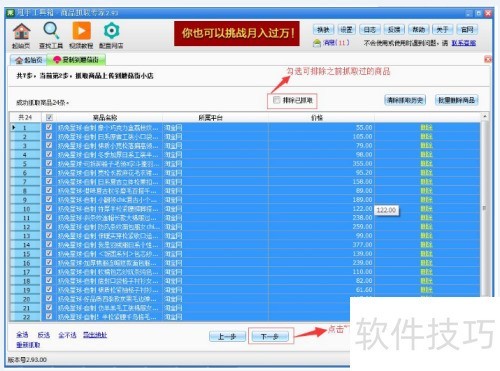Uncheck the checkbox in row 13
500x371 pixels.
(x=49, y=235)
